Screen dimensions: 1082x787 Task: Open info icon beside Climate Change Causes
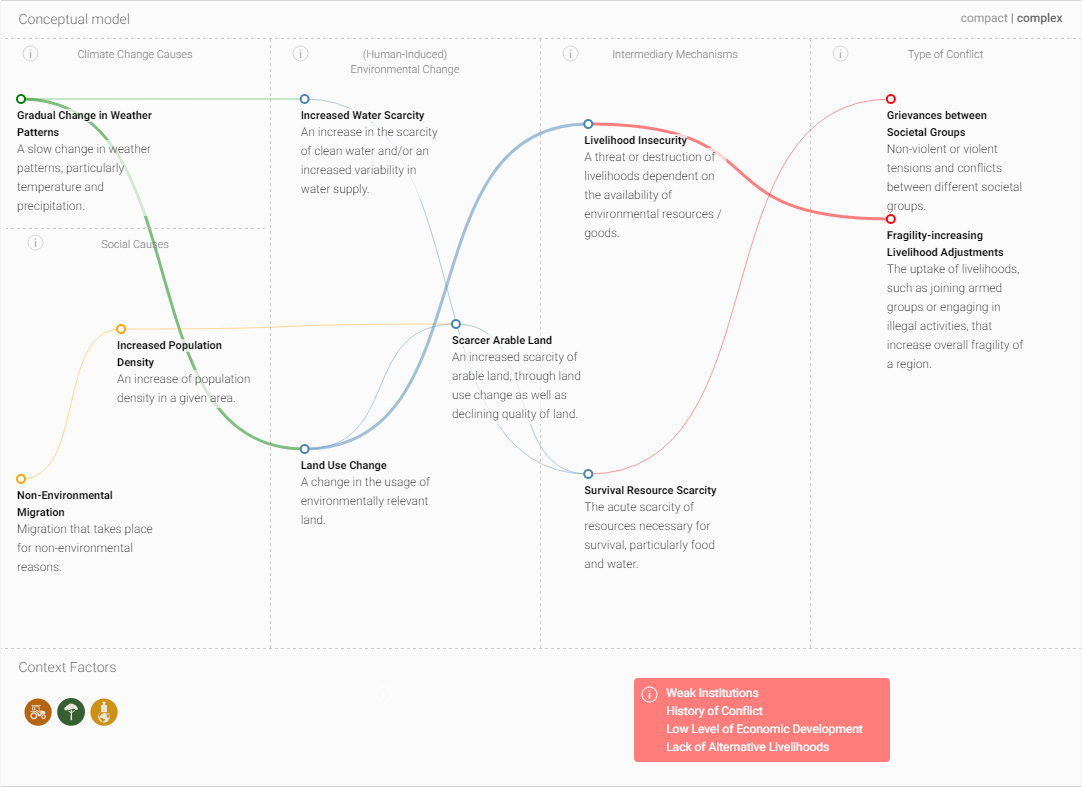[x=31, y=54]
